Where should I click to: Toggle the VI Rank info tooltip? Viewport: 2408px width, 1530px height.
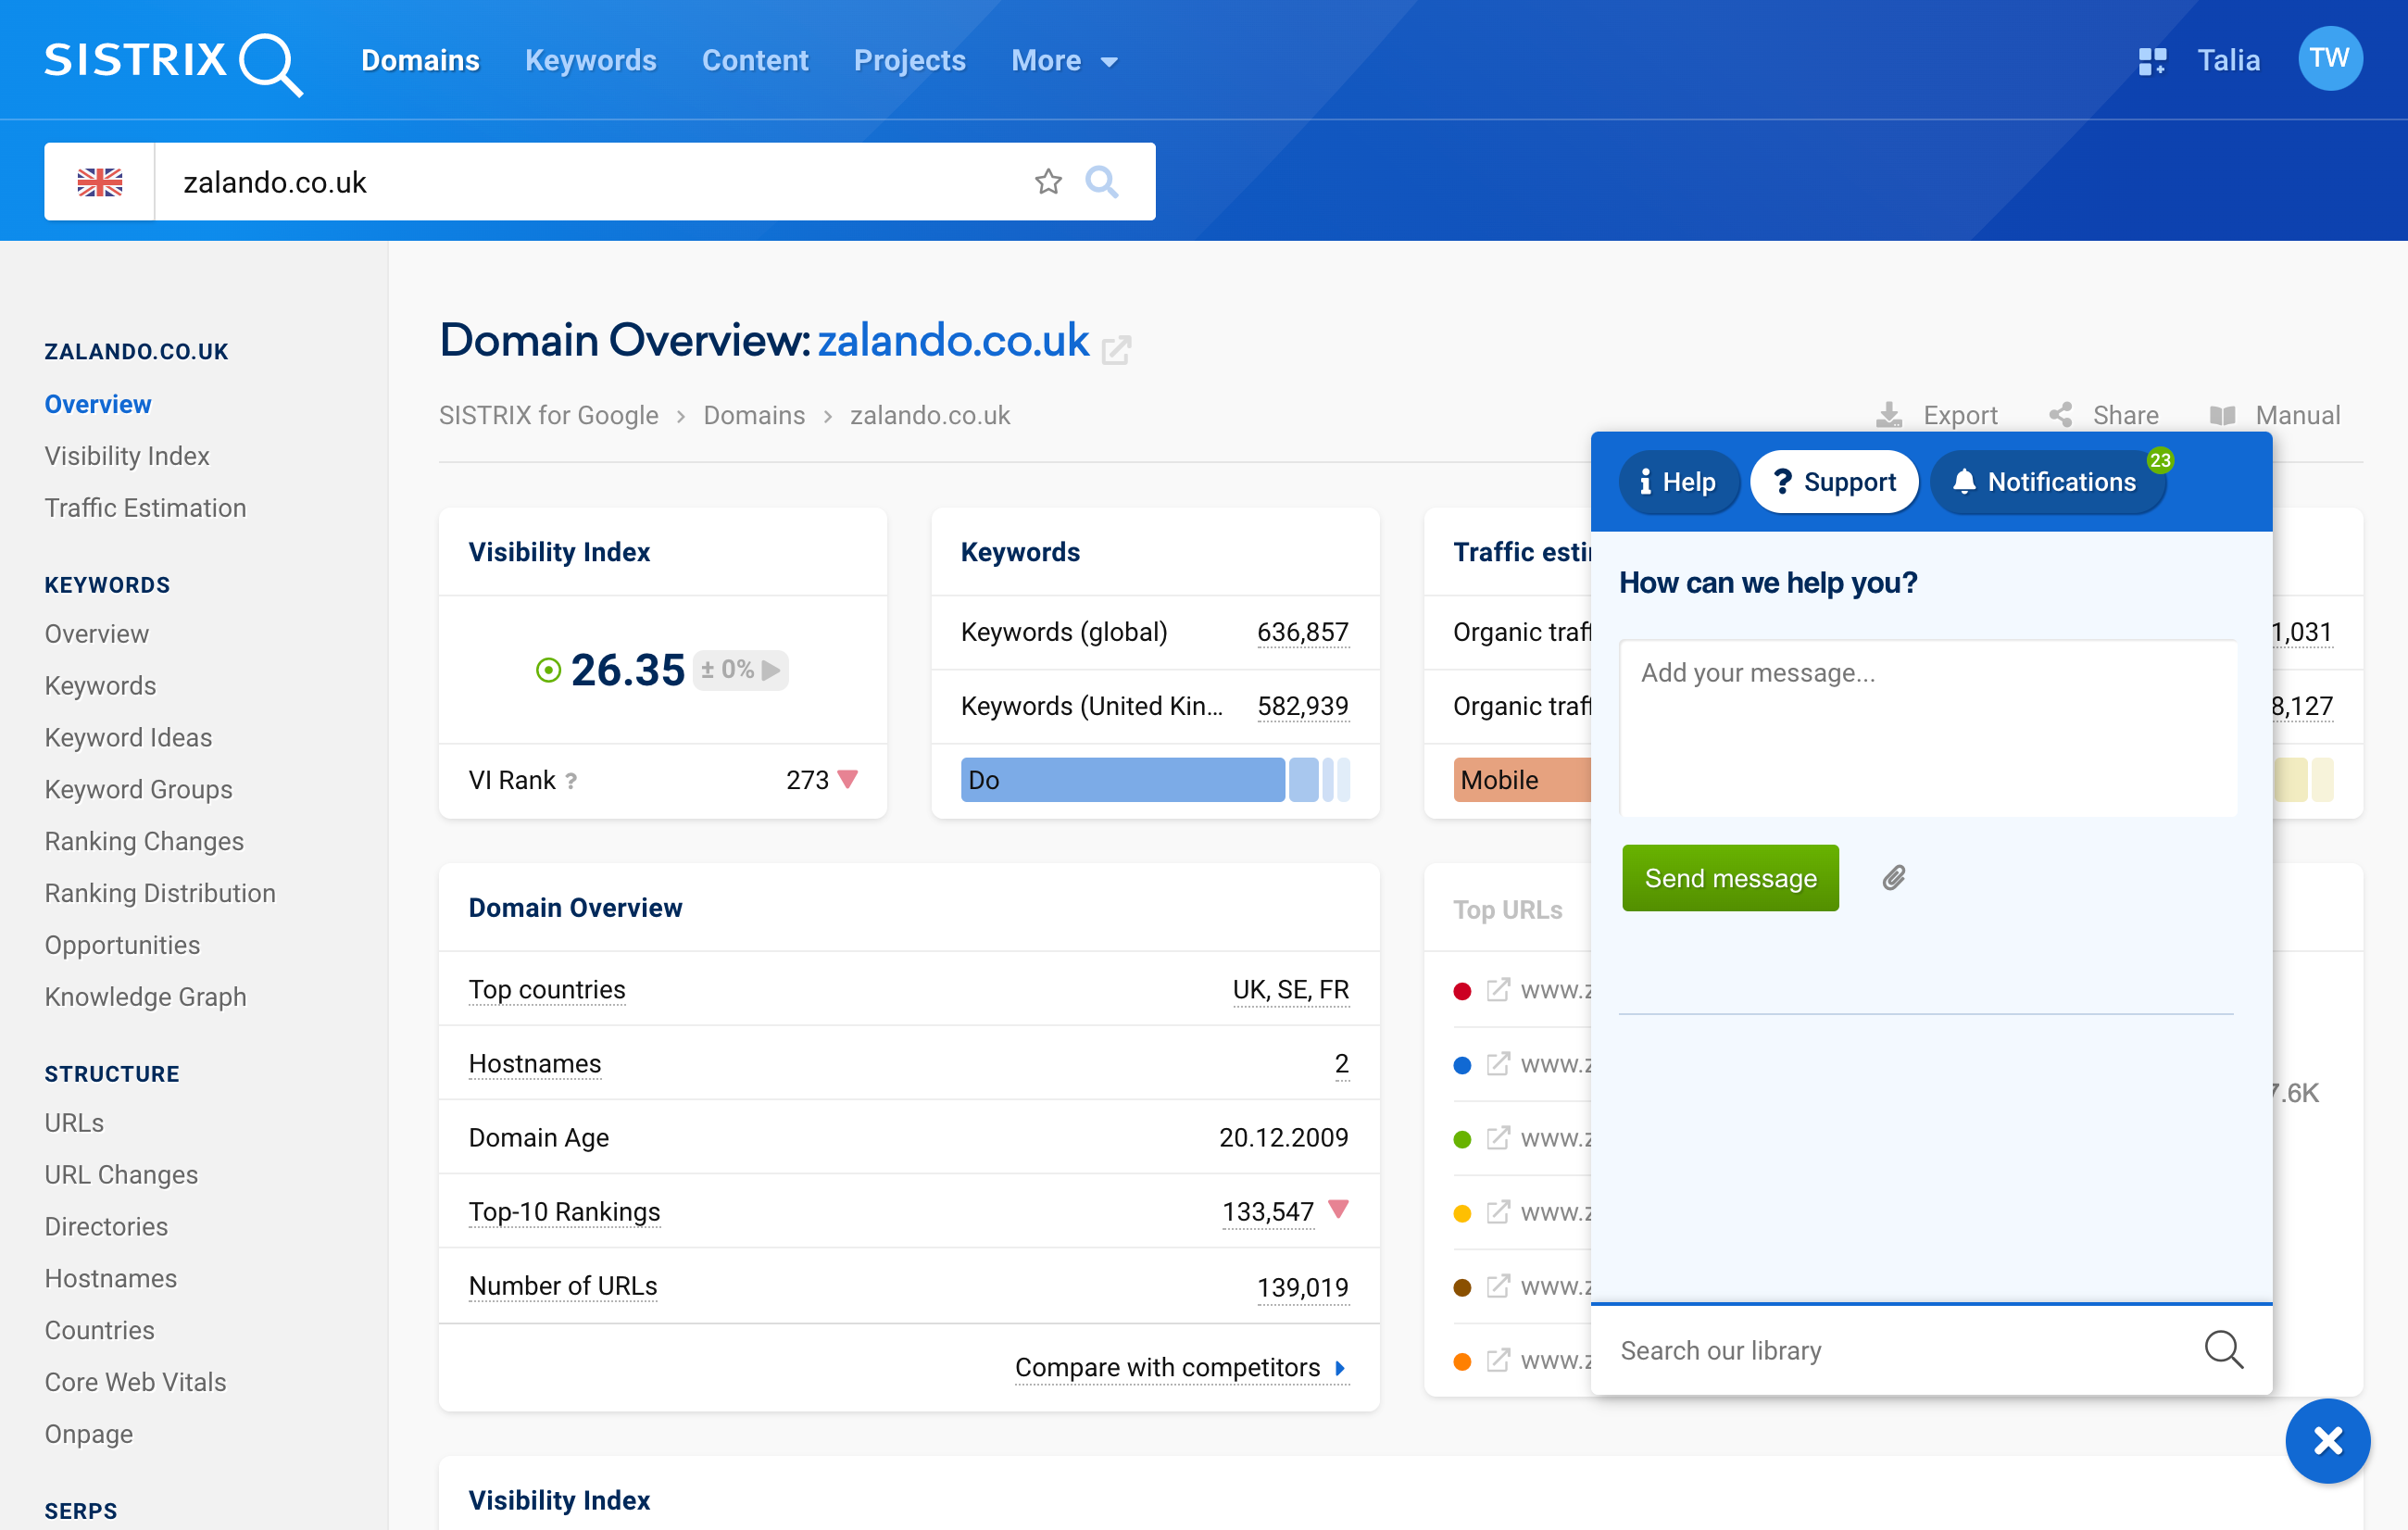(572, 781)
